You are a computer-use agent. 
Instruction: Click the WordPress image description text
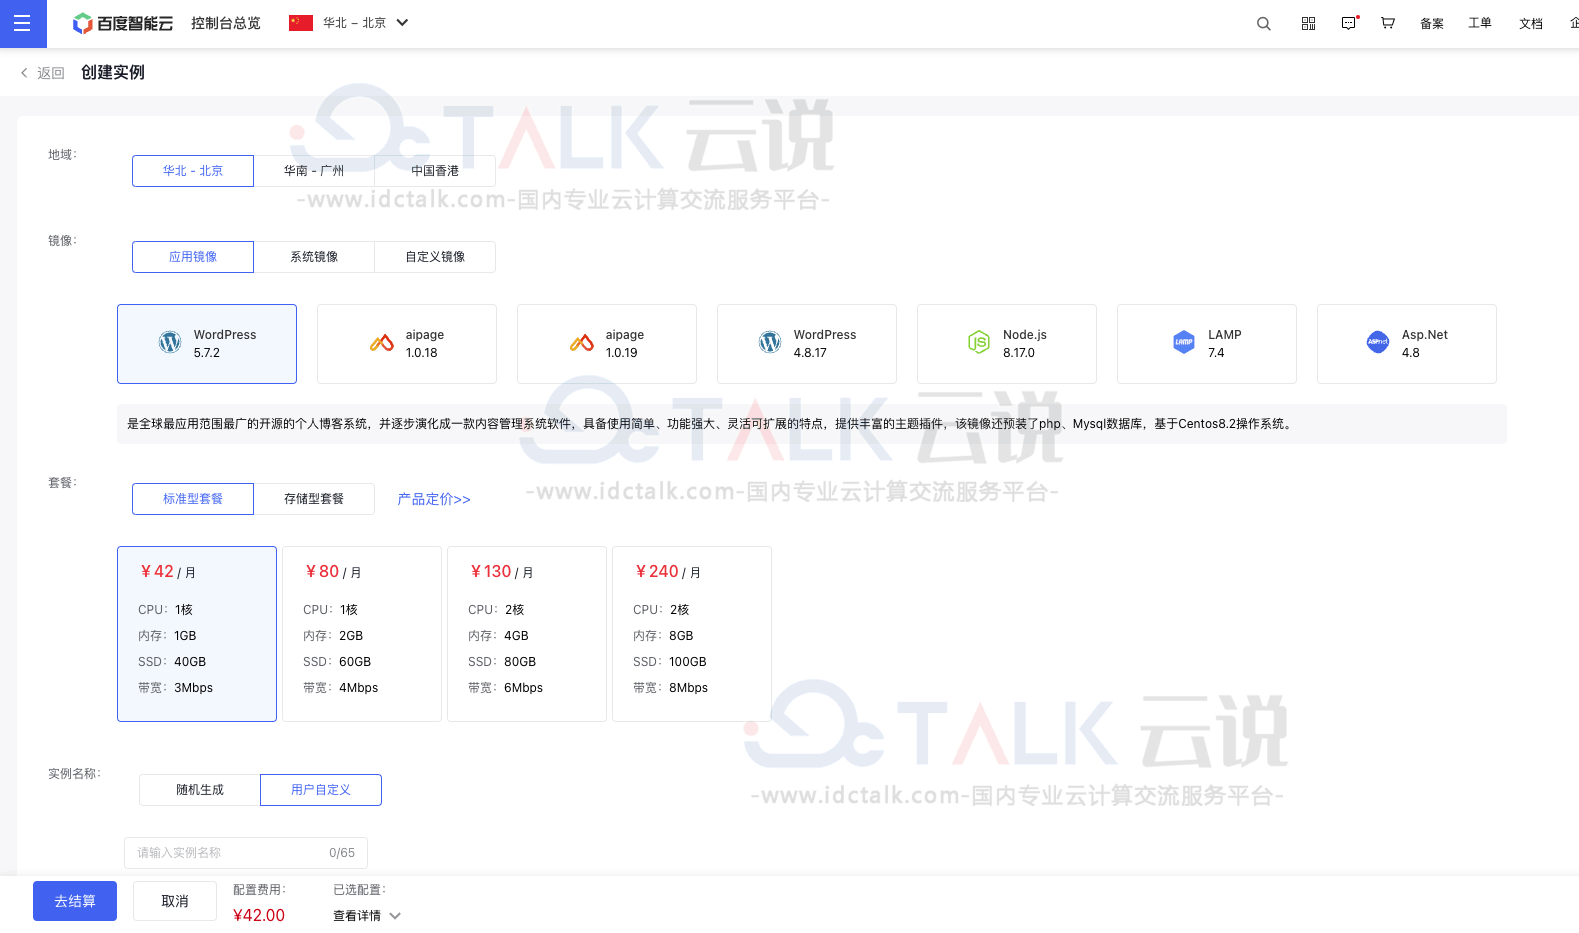[711, 424]
